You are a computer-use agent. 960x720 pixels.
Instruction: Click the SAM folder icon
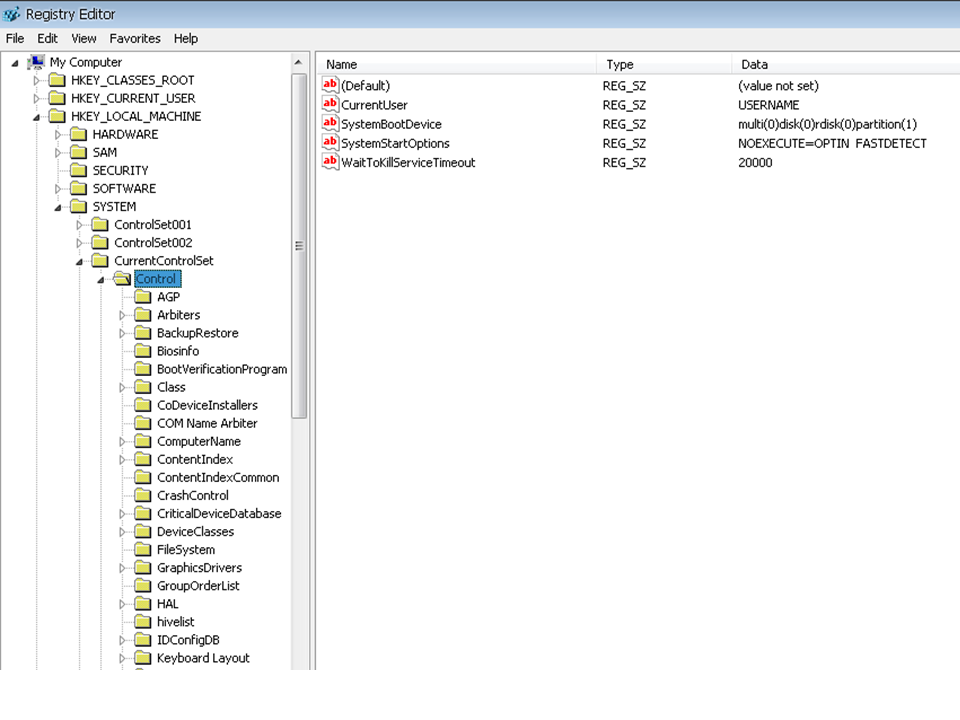[78, 152]
